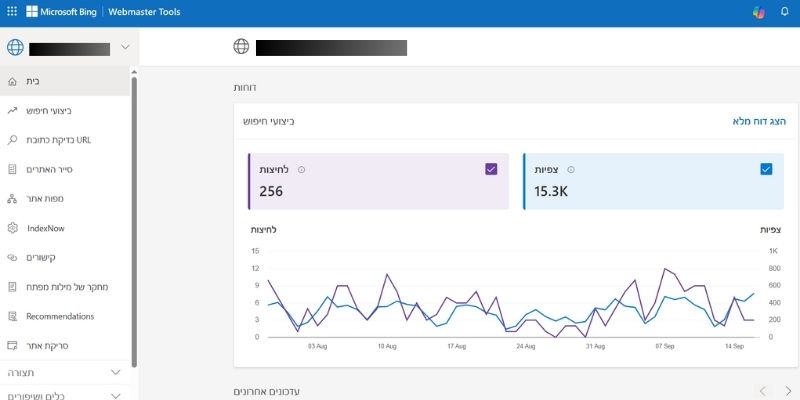Screen dimensions: 800x400
Task: Click the home icon in sidebar
Action: tap(12, 81)
